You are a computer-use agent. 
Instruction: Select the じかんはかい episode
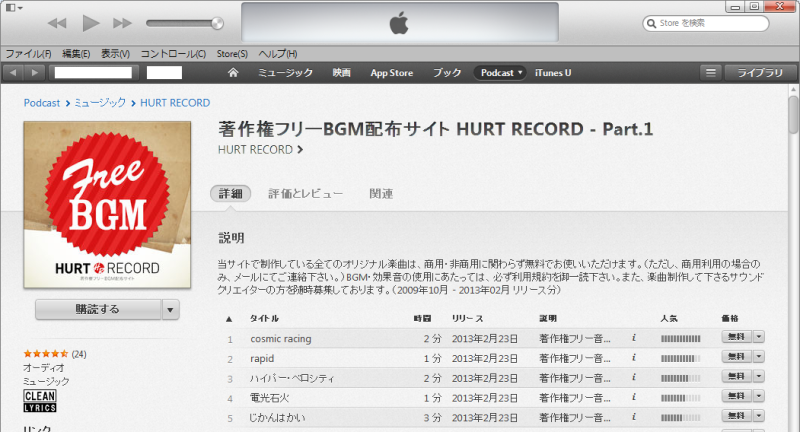277,418
